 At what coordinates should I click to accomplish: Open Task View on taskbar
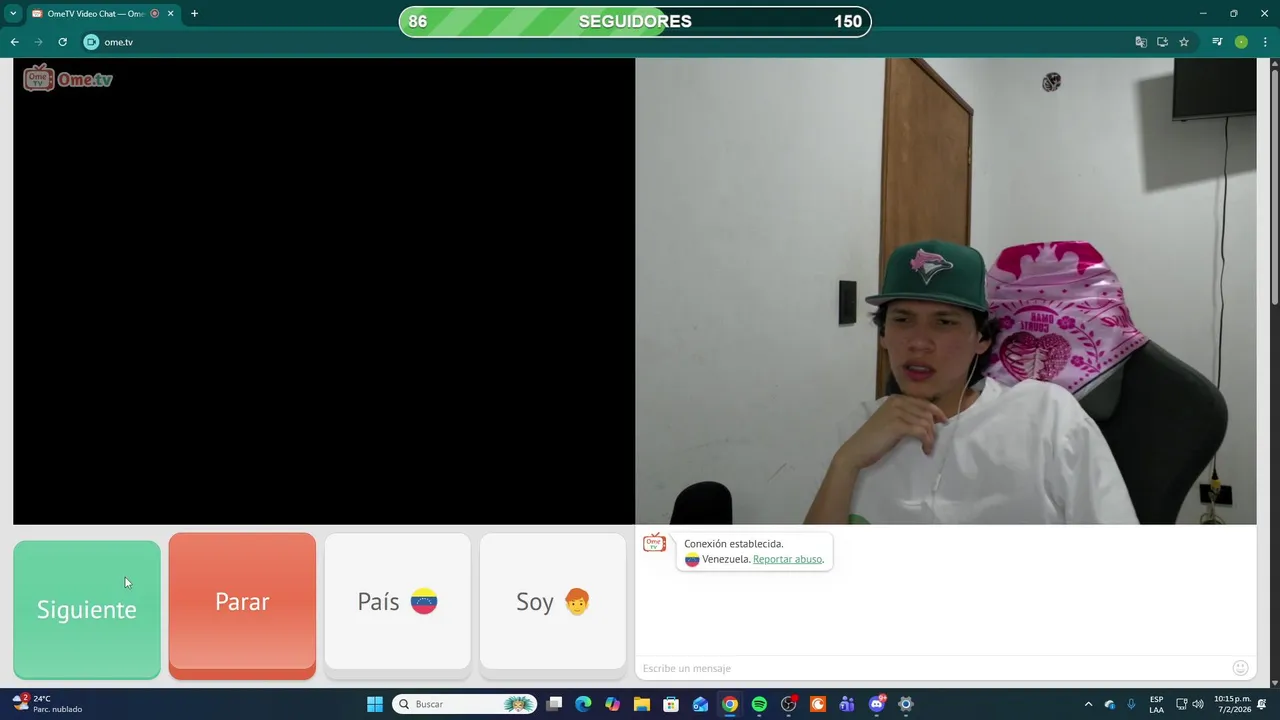pyautogui.click(x=554, y=704)
